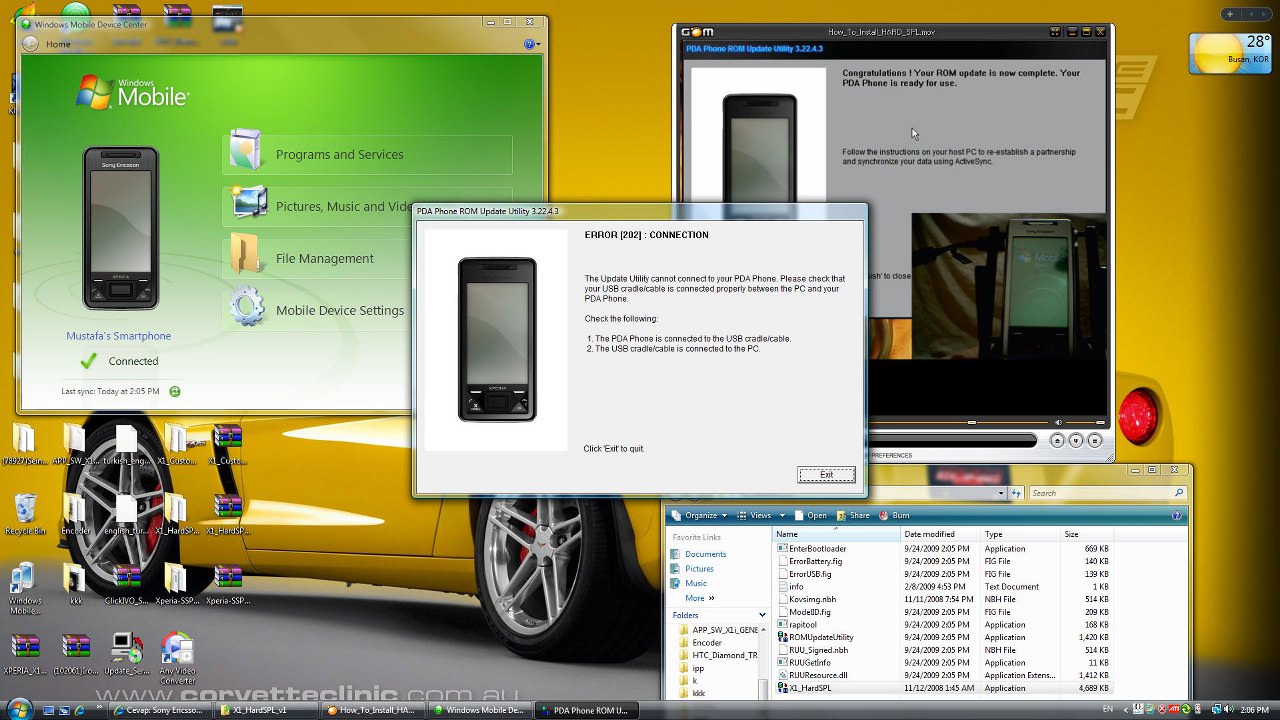The width and height of the screenshot is (1280, 720).
Task: Open the Organize menu in Explorer
Action: 699,516
